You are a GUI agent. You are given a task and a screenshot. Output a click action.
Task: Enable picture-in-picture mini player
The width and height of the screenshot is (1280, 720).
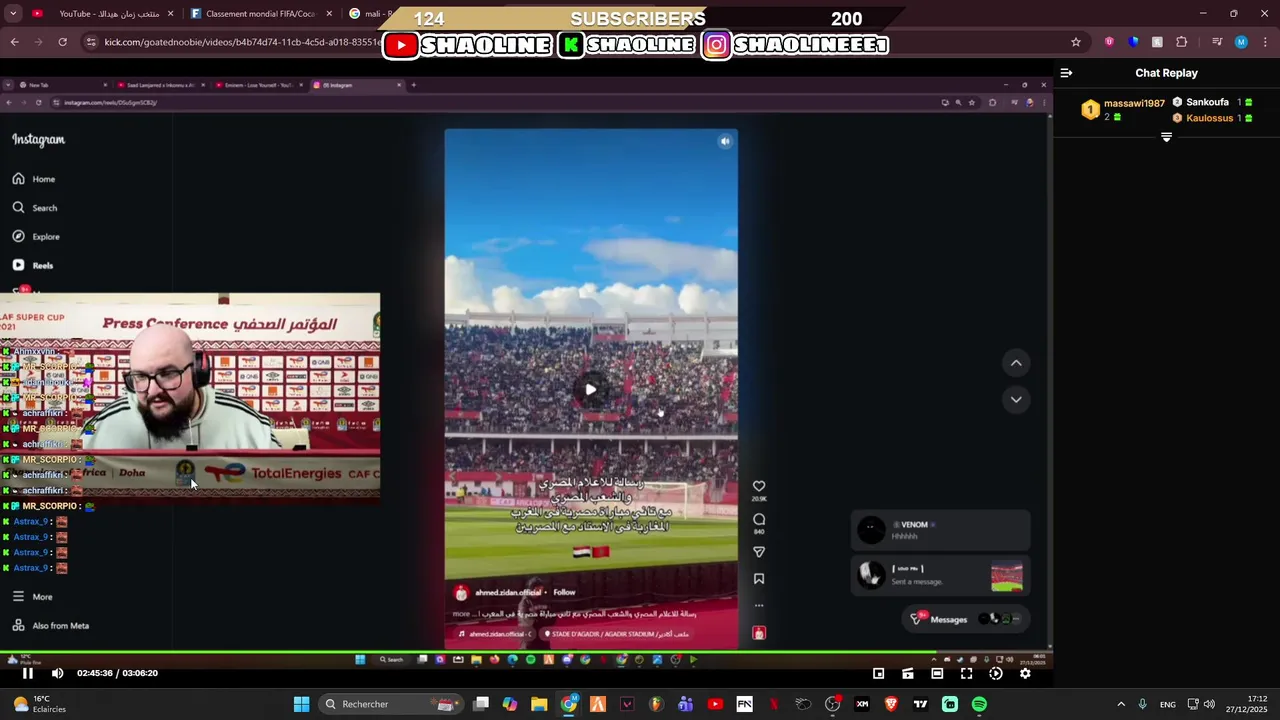tap(878, 673)
